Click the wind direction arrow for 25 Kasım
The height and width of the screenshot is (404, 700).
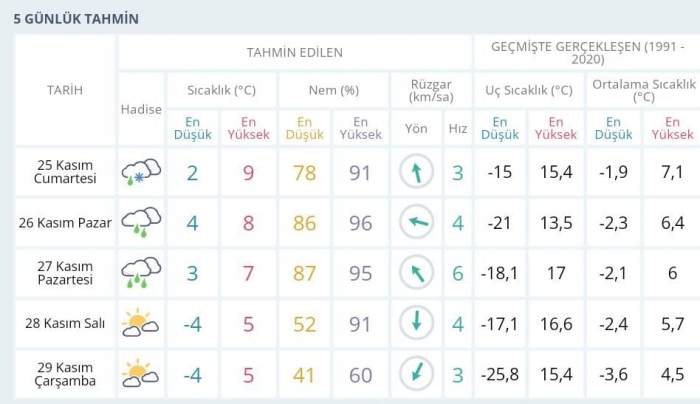416,172
